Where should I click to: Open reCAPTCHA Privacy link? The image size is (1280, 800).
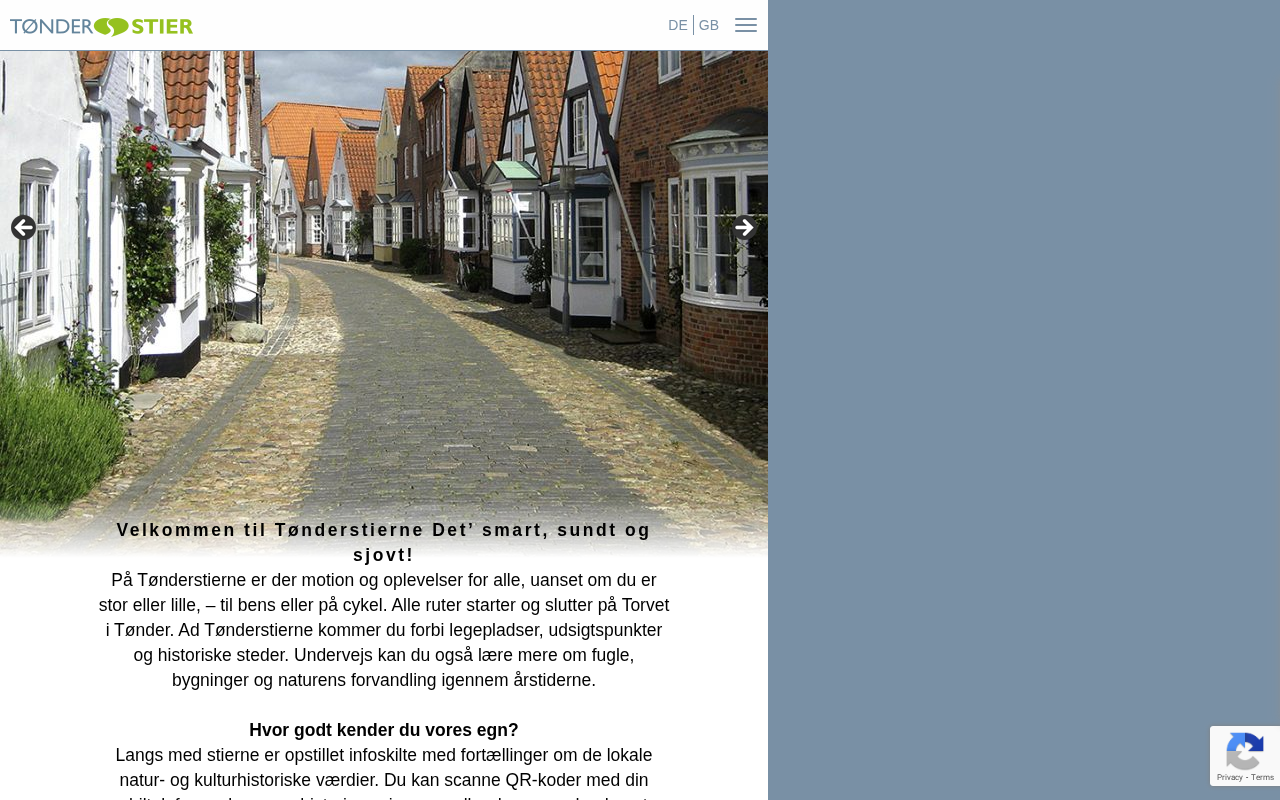click(x=1229, y=777)
